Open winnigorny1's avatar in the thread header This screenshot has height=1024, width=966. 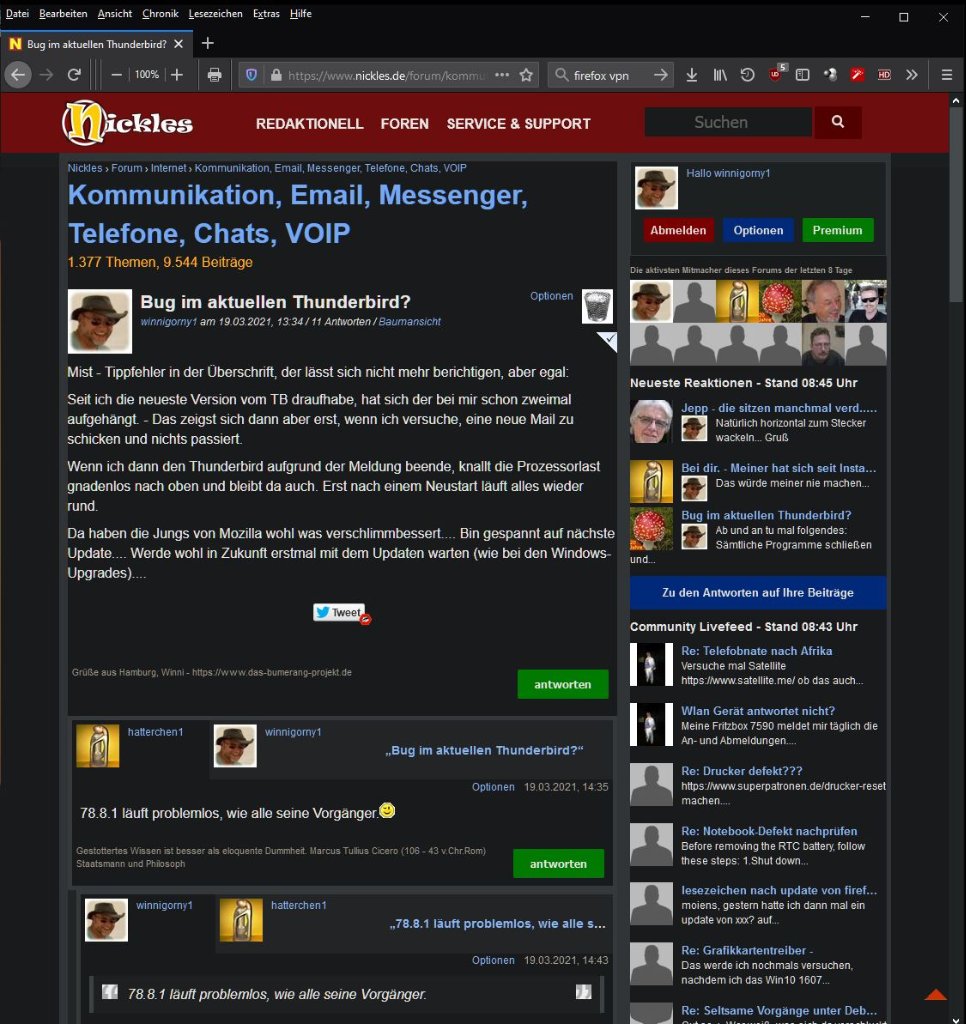[100, 321]
